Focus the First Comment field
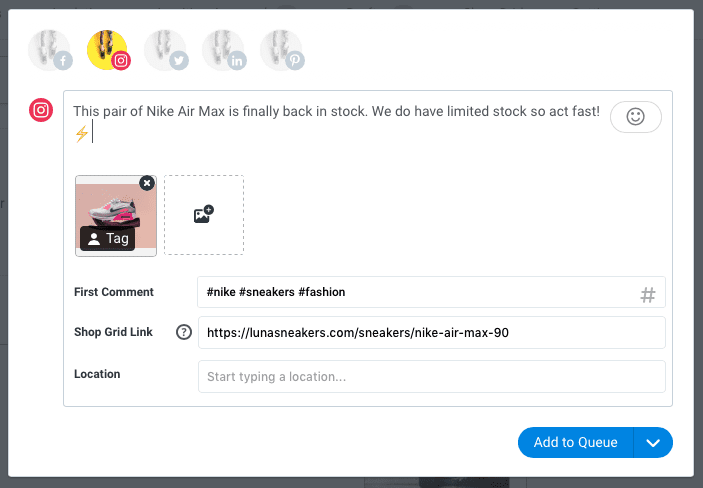 click(431, 292)
